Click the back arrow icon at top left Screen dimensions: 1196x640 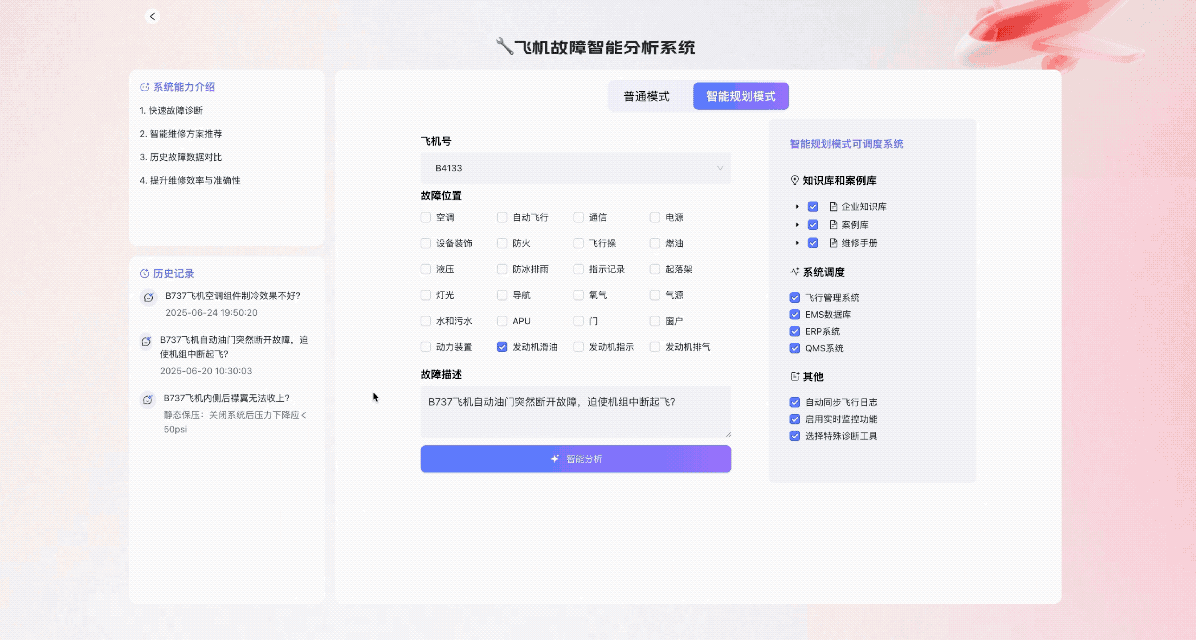[x=152, y=16]
